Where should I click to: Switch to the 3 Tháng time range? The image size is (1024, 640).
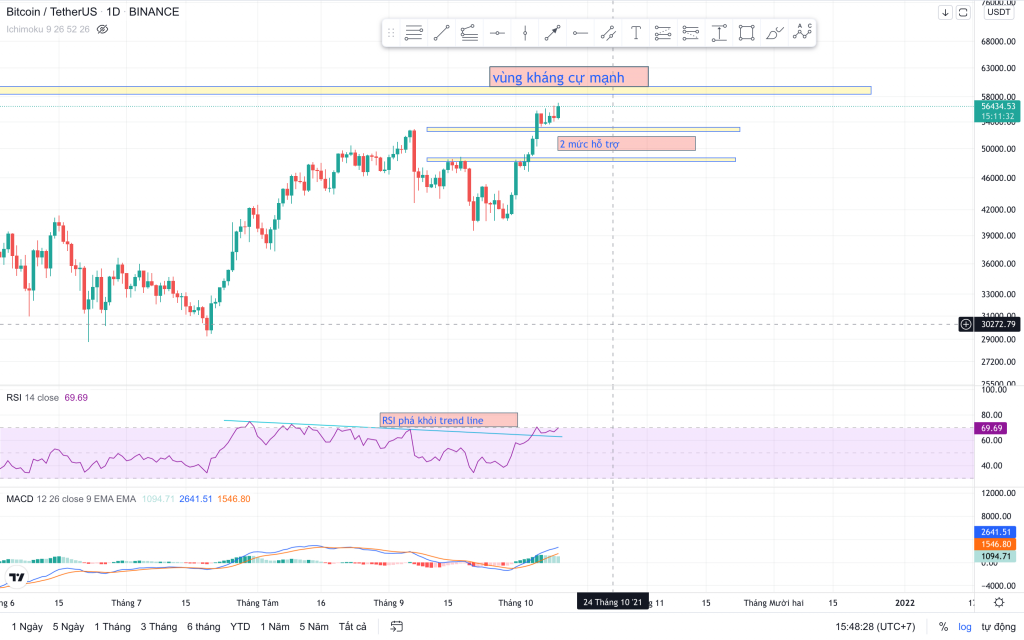pyautogui.click(x=158, y=627)
